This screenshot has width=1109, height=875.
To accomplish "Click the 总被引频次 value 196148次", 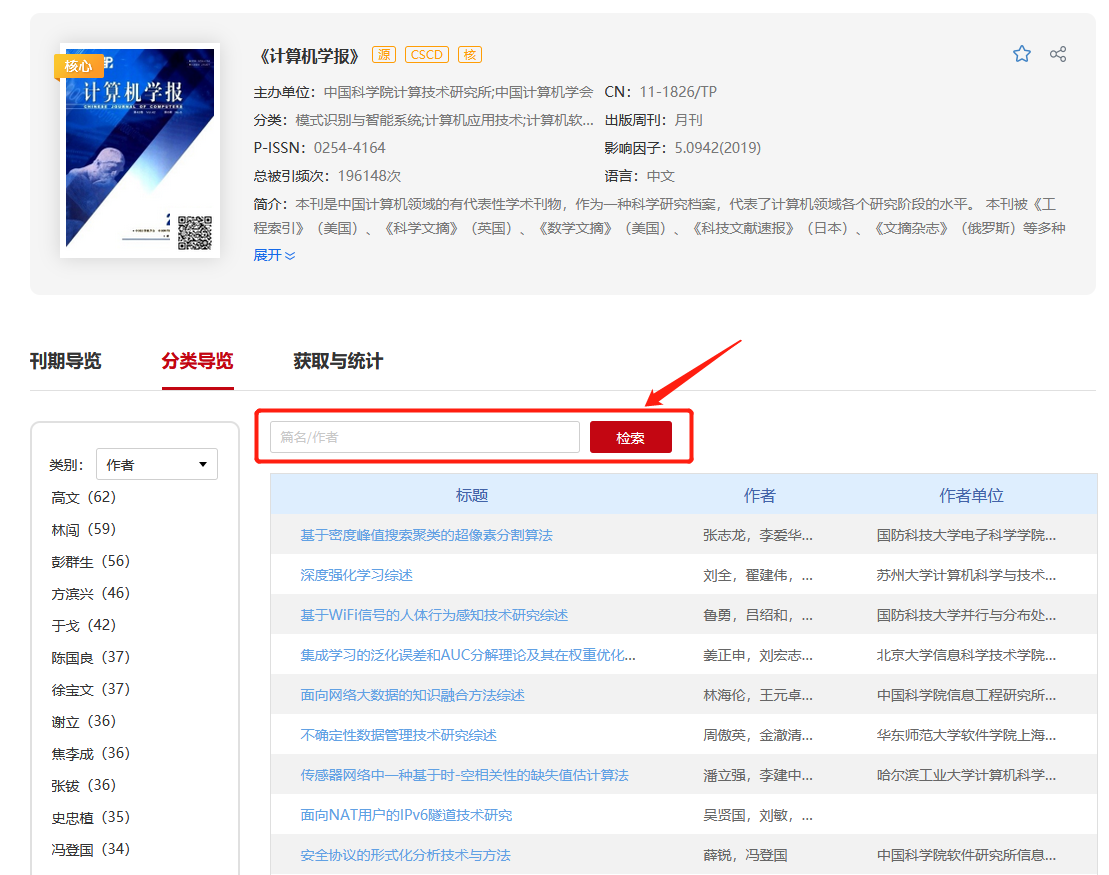I will [369, 175].
